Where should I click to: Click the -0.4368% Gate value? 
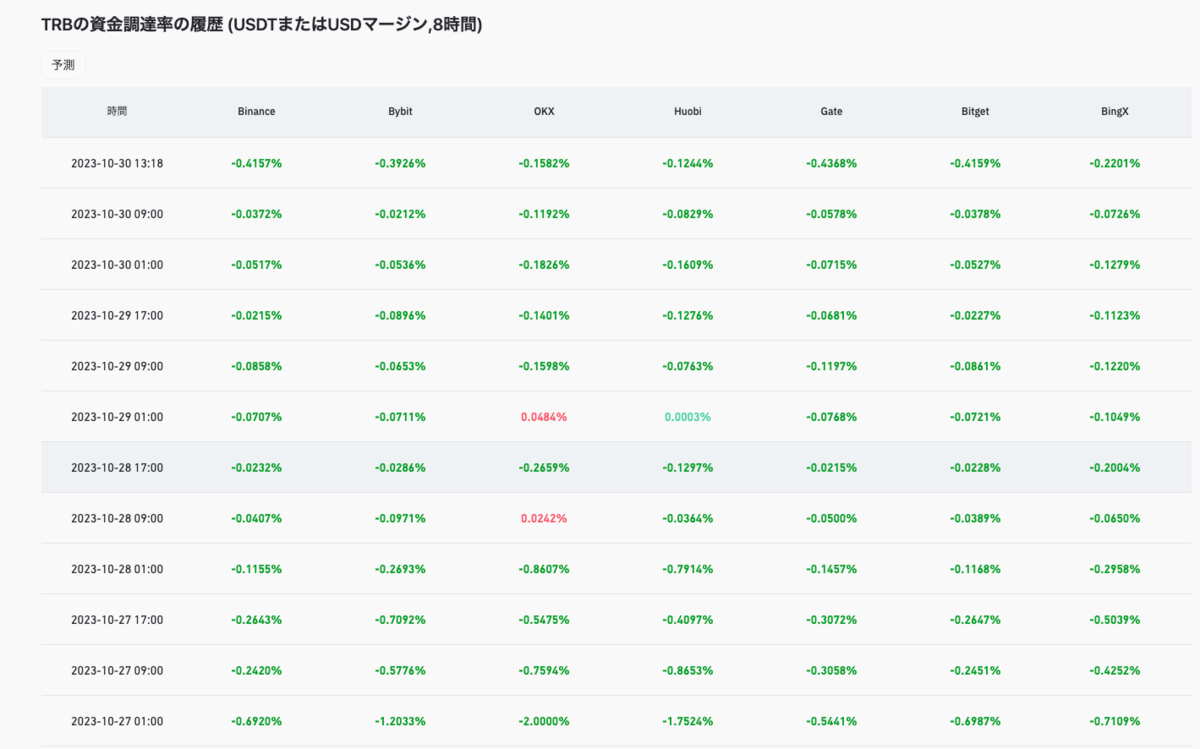pos(831,163)
